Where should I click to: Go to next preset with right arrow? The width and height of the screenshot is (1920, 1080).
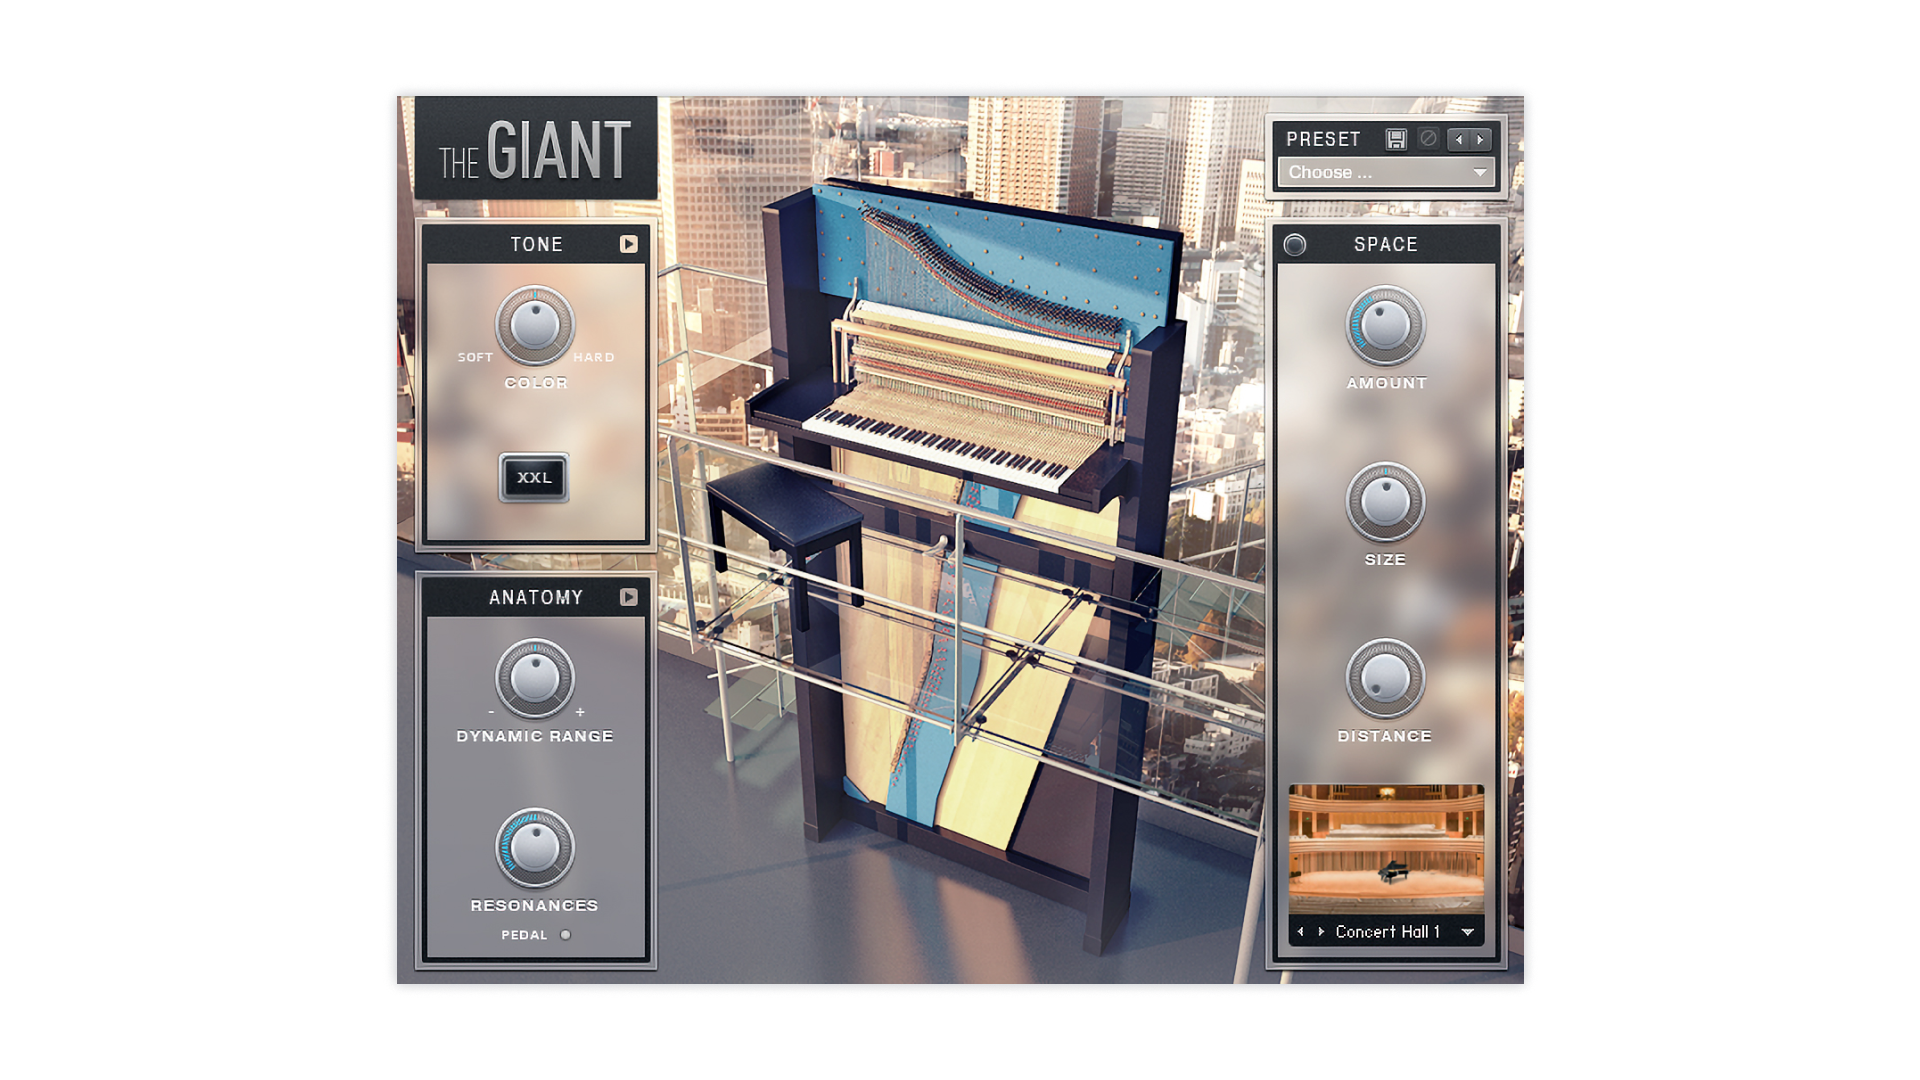coord(1481,139)
